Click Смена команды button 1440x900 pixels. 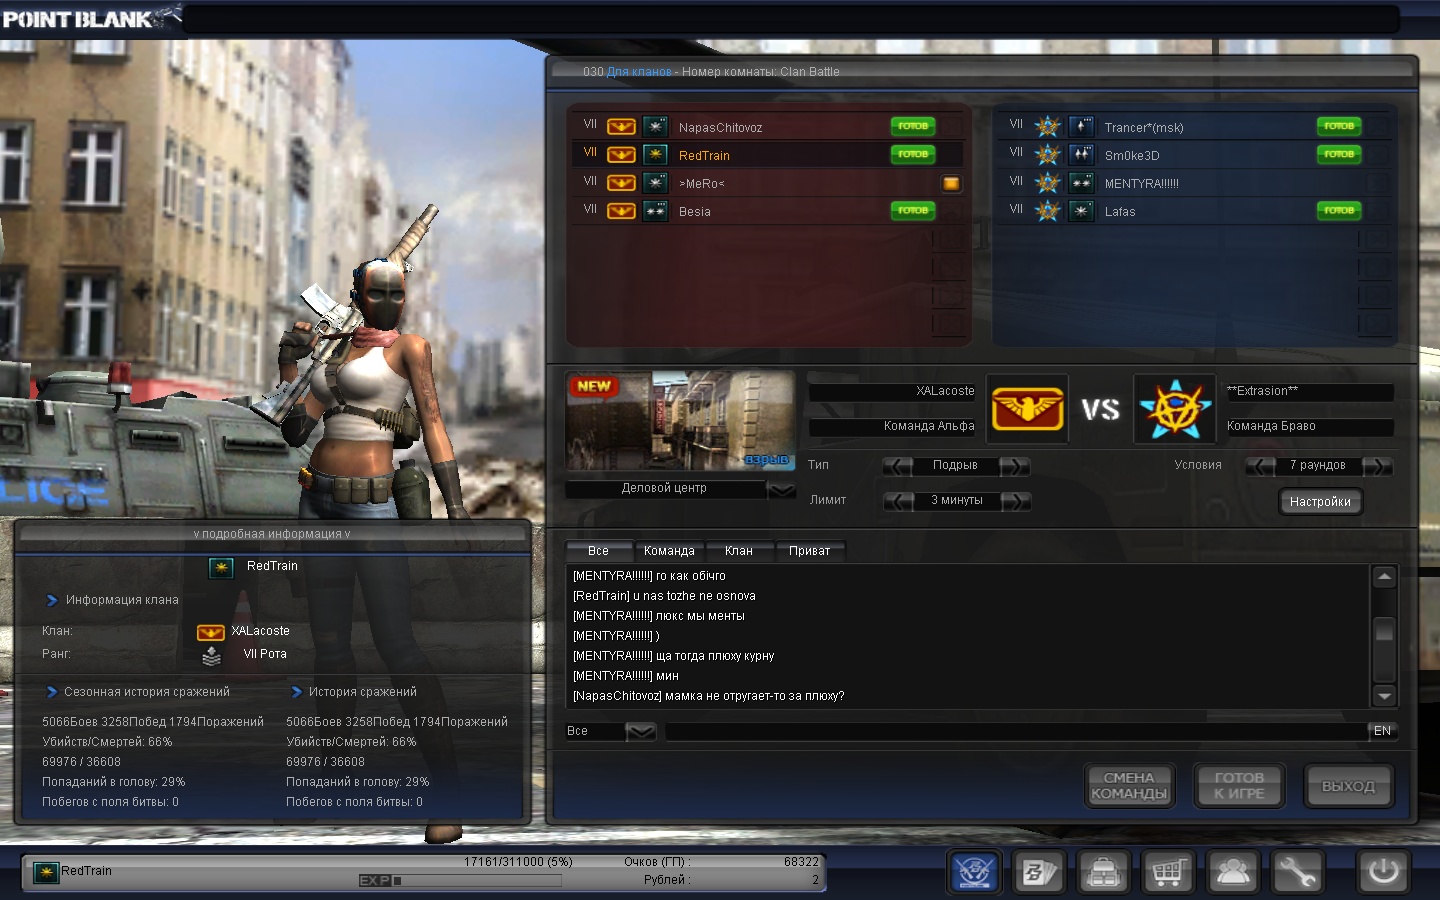pyautogui.click(x=1129, y=786)
